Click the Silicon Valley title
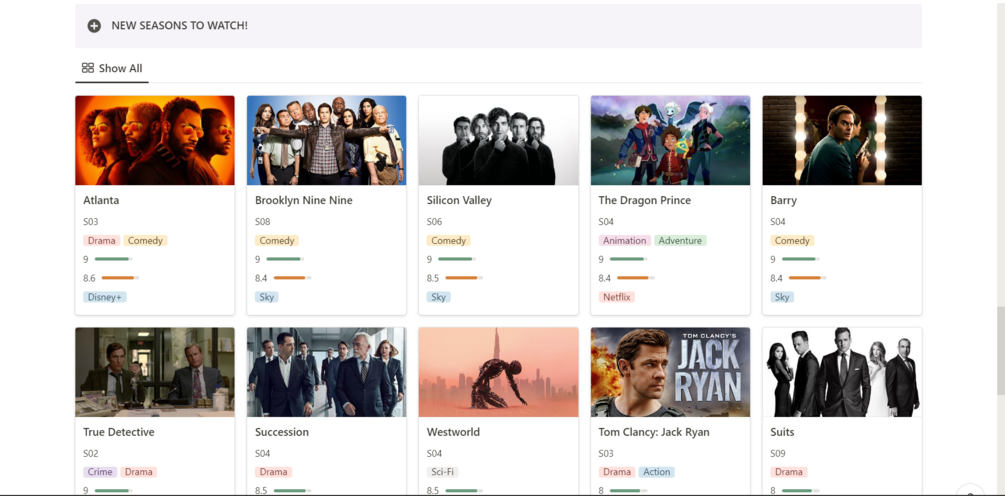 459,201
